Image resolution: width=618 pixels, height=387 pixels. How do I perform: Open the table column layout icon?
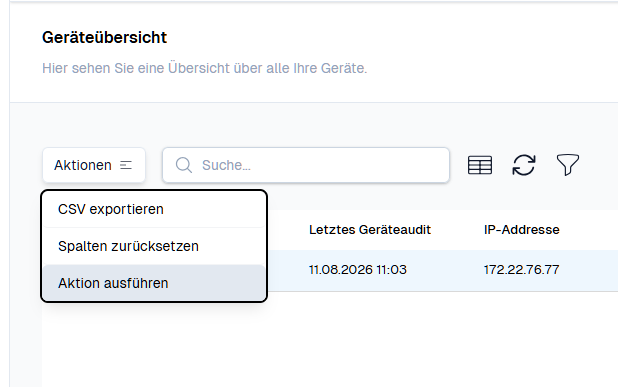(480, 165)
